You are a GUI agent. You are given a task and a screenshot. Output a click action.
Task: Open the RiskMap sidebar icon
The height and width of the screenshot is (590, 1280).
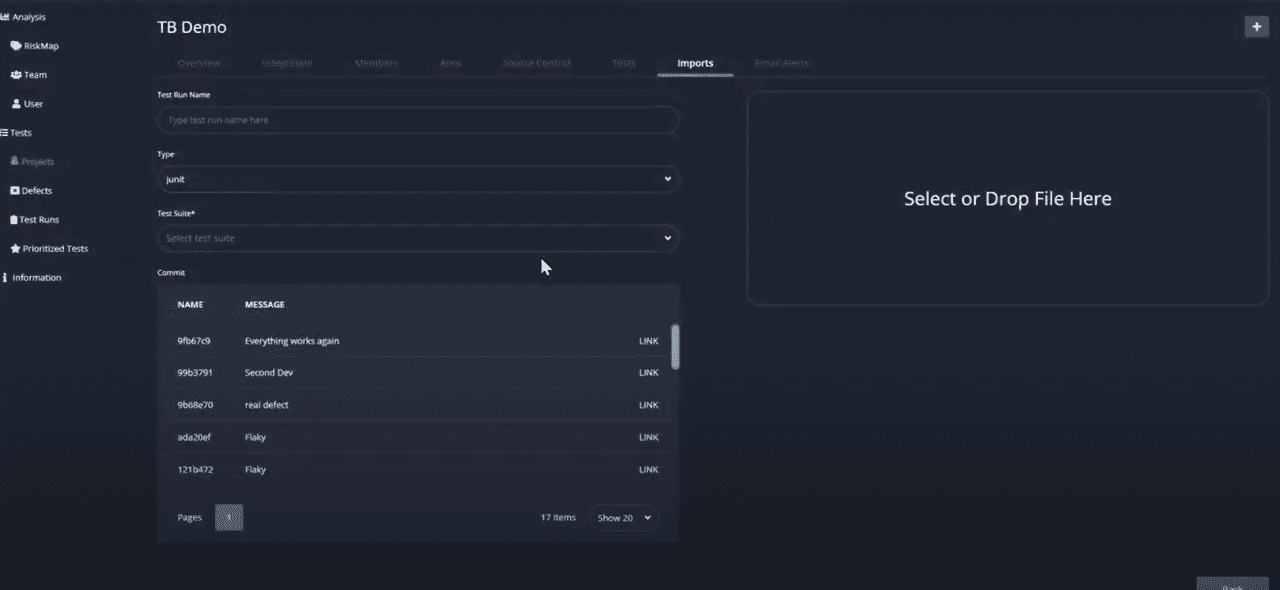[x=15, y=46]
